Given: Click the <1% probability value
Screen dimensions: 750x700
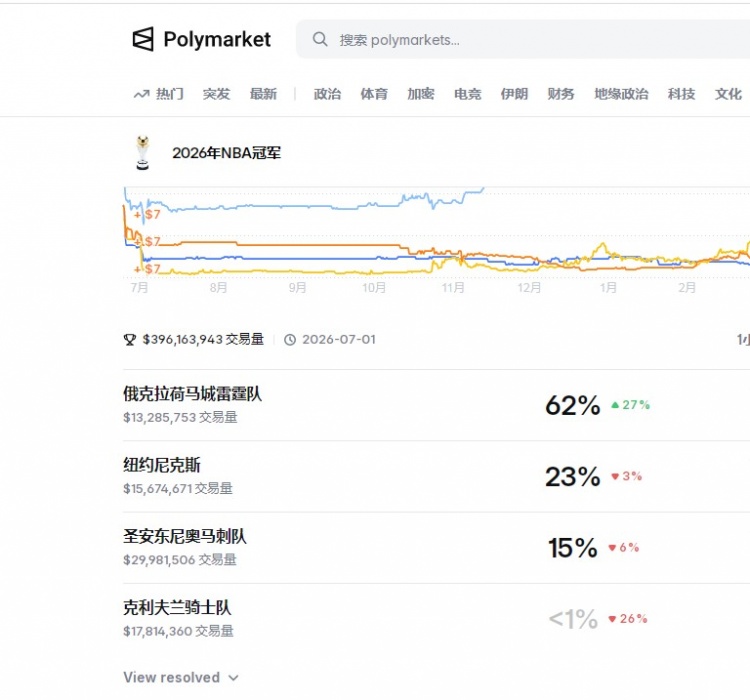Looking at the screenshot, I should (573, 620).
